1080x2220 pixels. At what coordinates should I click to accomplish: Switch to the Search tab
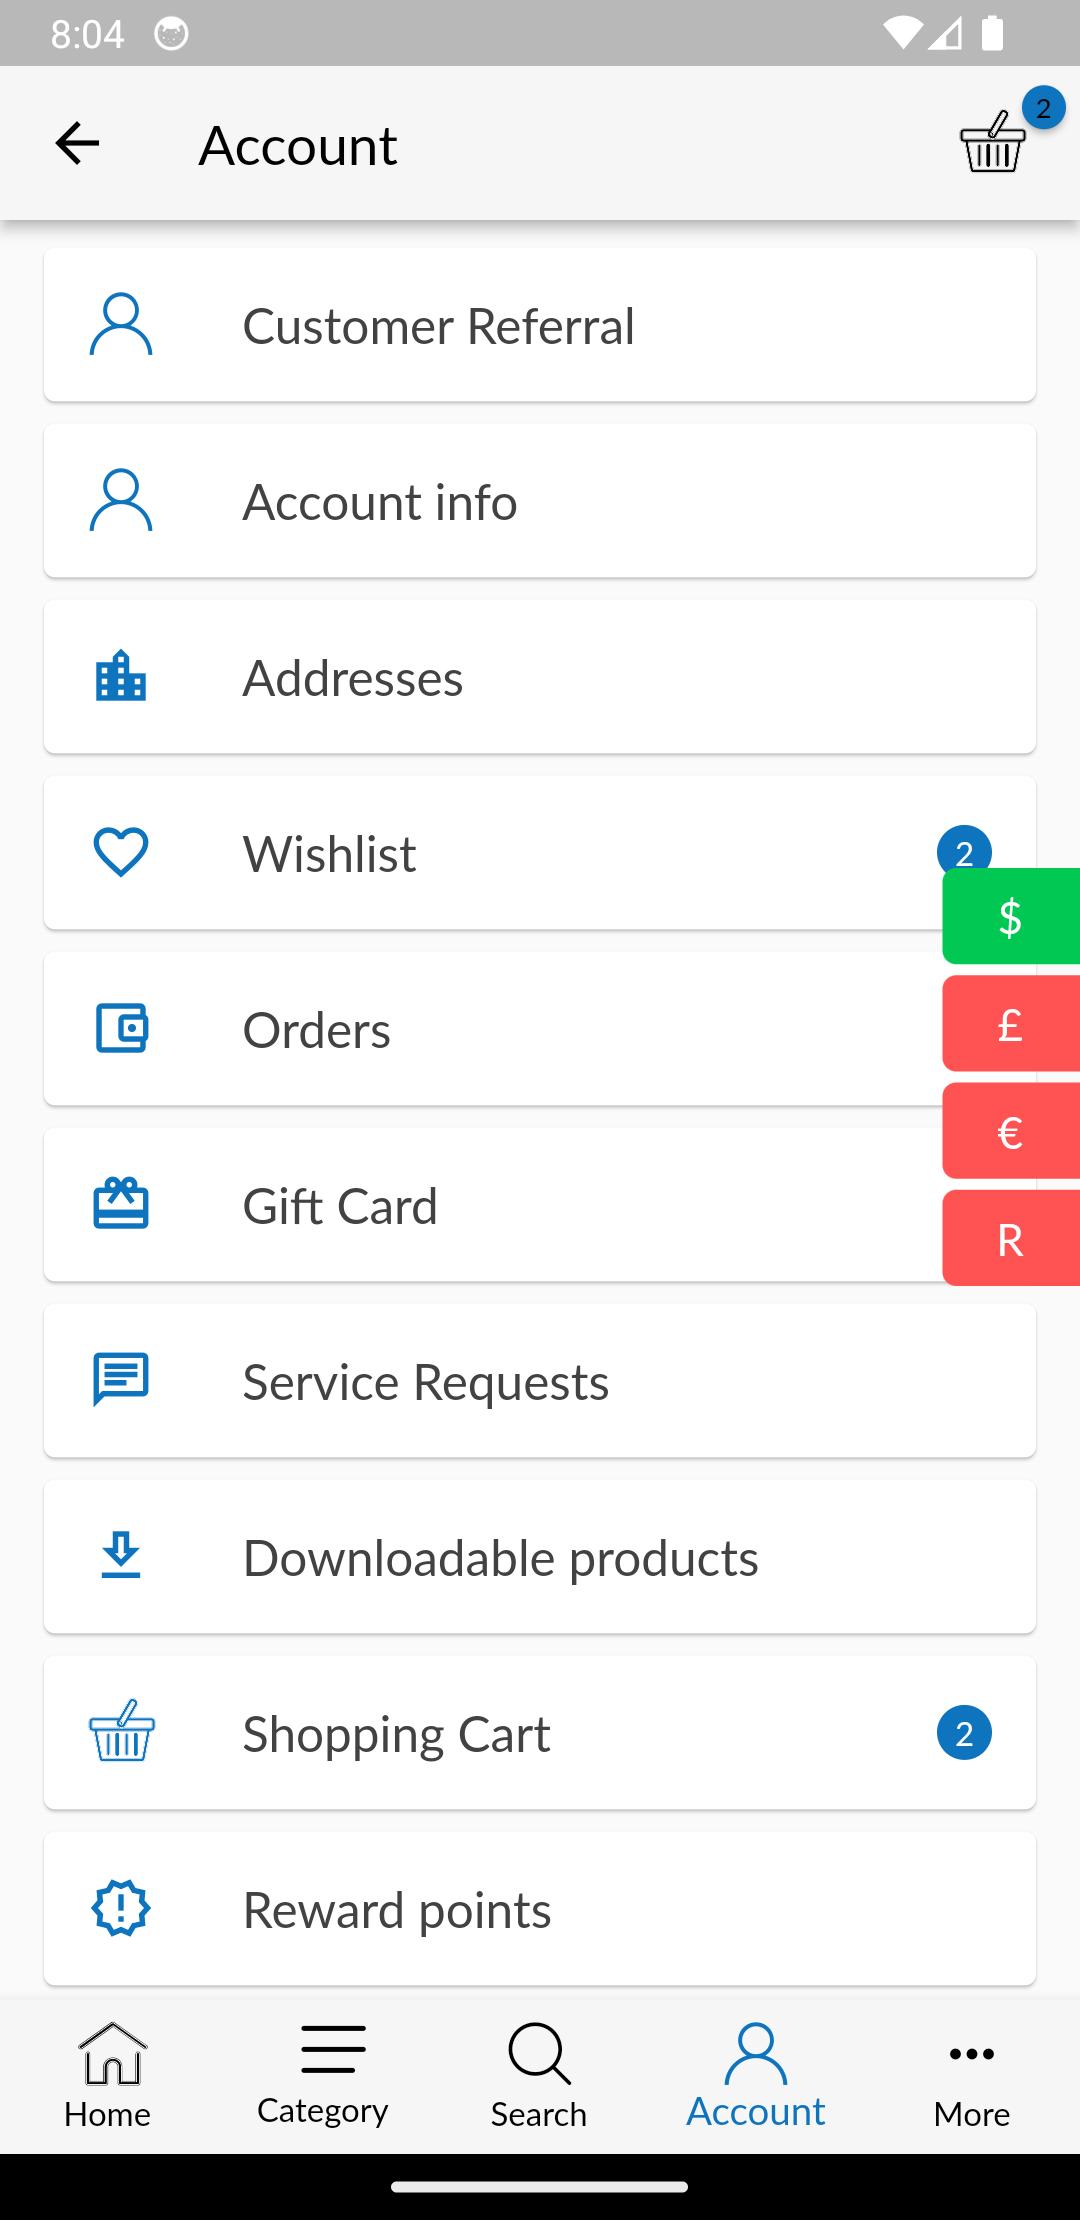(x=539, y=2076)
